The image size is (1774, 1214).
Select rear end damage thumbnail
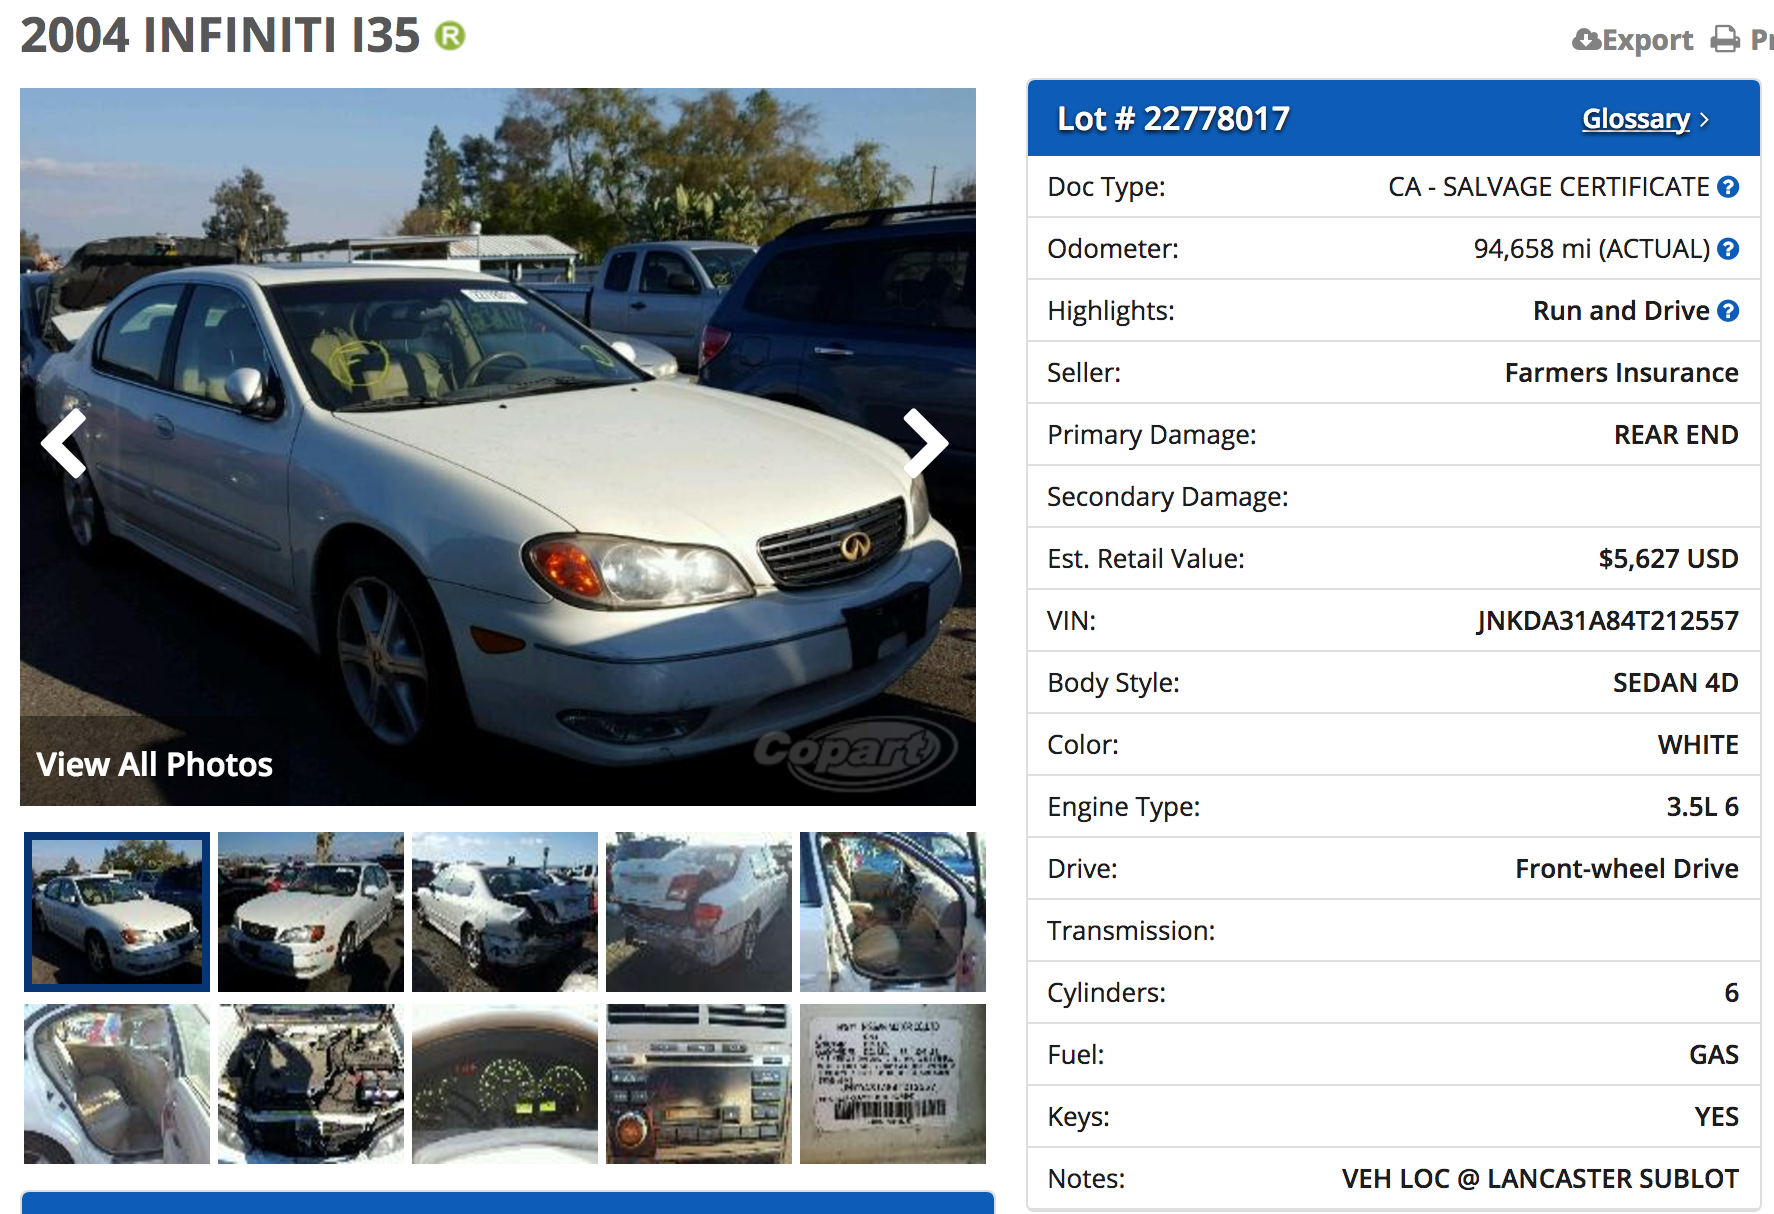[699, 912]
